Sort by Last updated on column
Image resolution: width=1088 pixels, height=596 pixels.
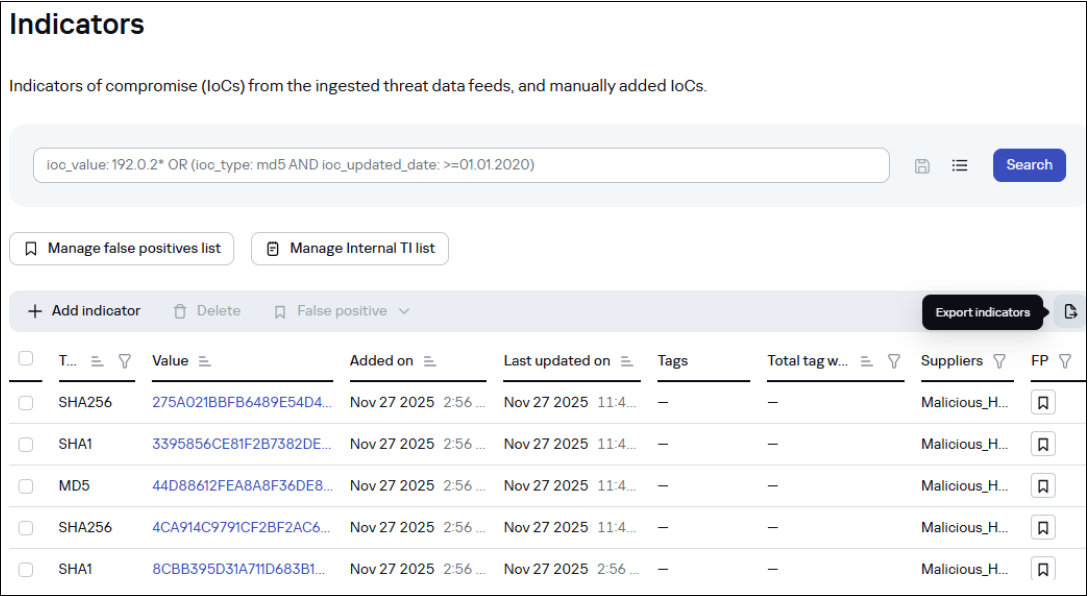[627, 361]
